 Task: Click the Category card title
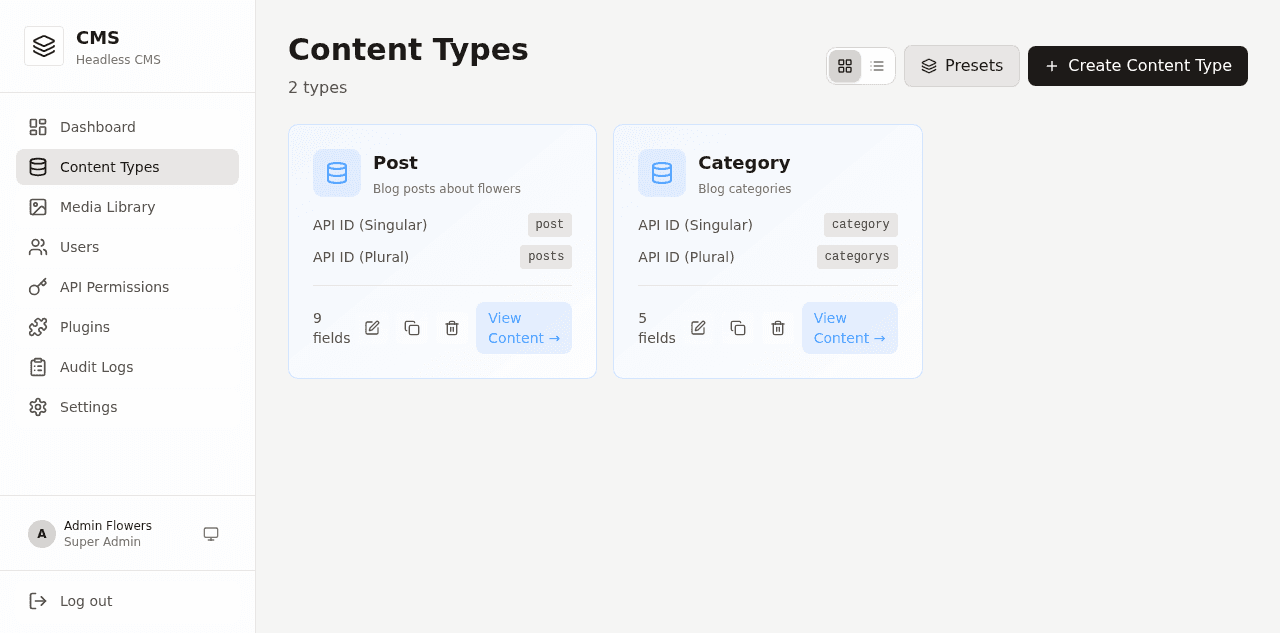(744, 163)
